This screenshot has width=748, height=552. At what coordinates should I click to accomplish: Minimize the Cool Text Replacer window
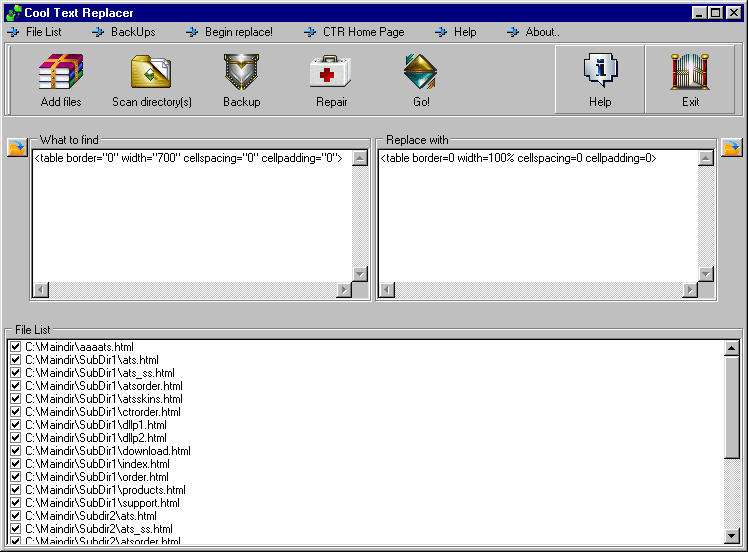[699, 13]
